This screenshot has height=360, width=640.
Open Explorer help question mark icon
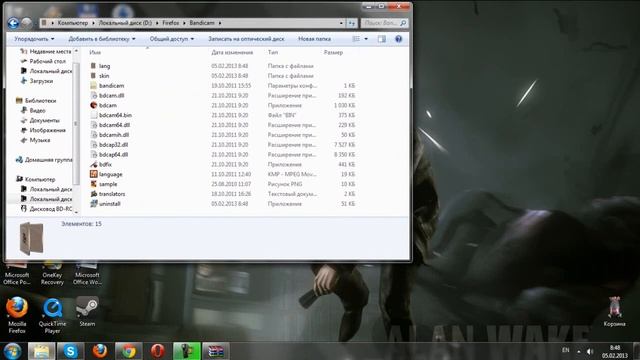pos(398,39)
